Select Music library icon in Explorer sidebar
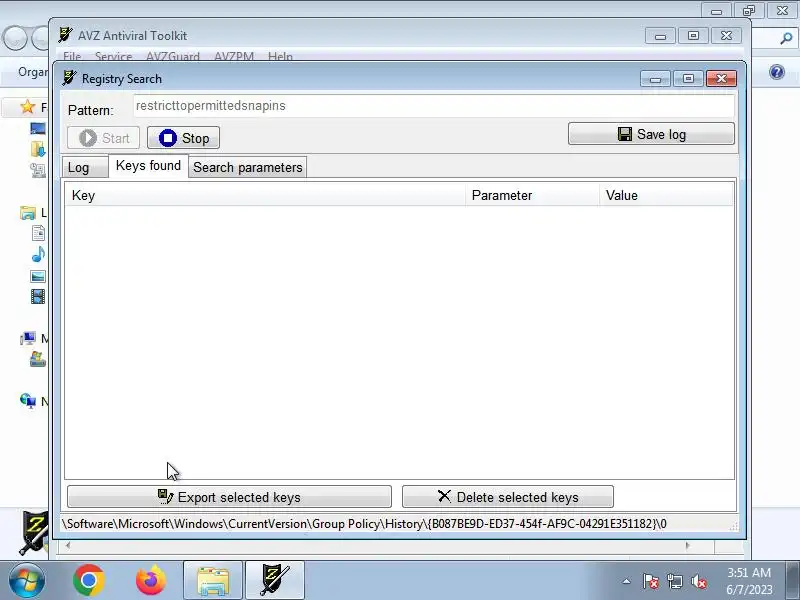 click(38, 254)
